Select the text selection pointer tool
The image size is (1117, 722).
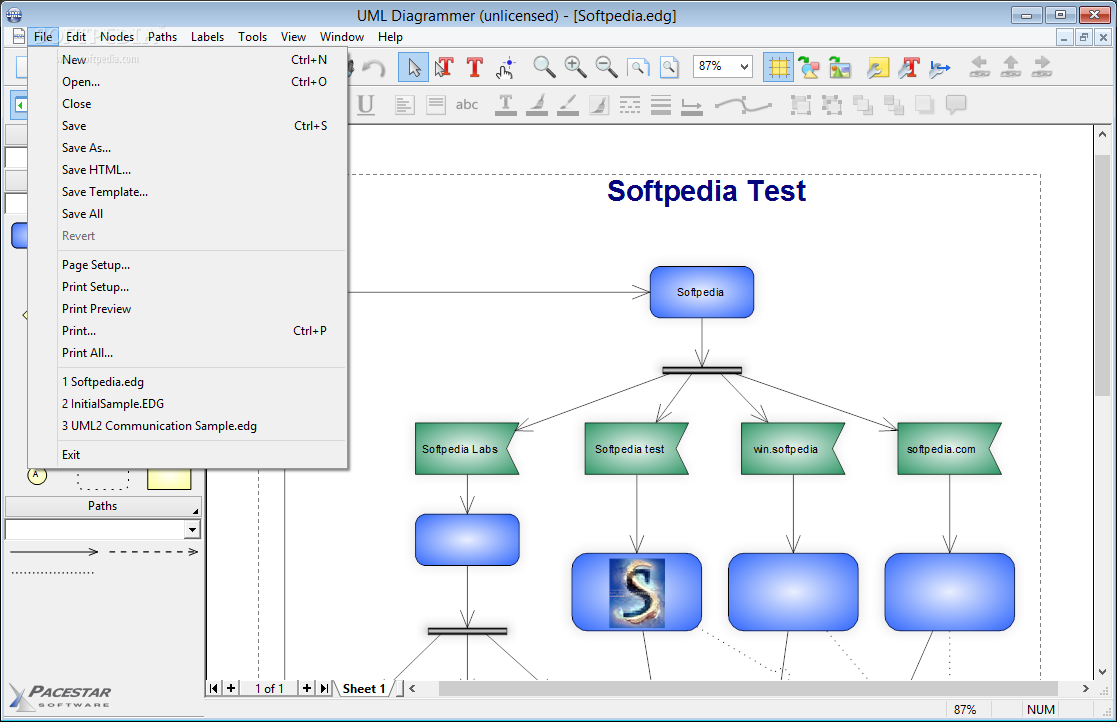[444, 68]
